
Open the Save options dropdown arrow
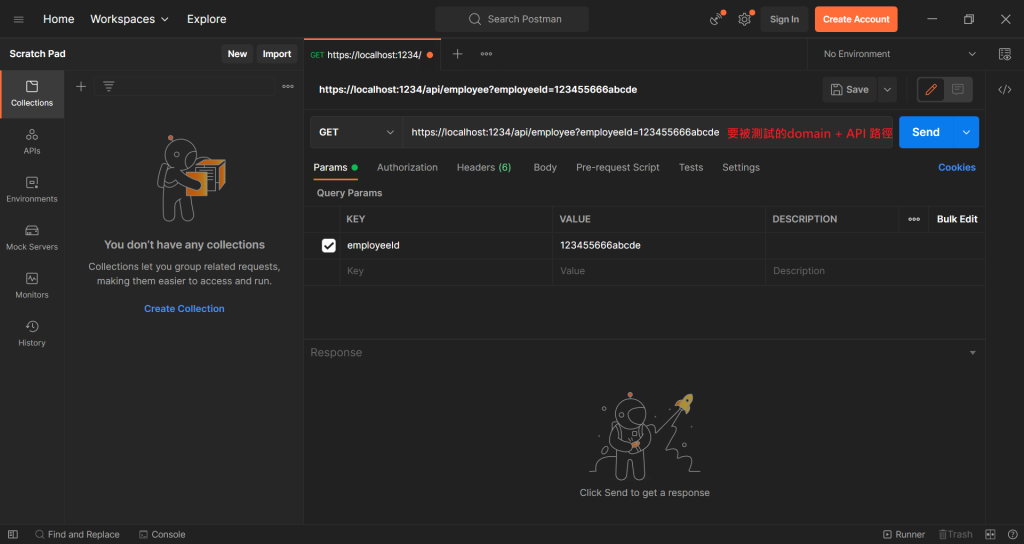coord(888,89)
